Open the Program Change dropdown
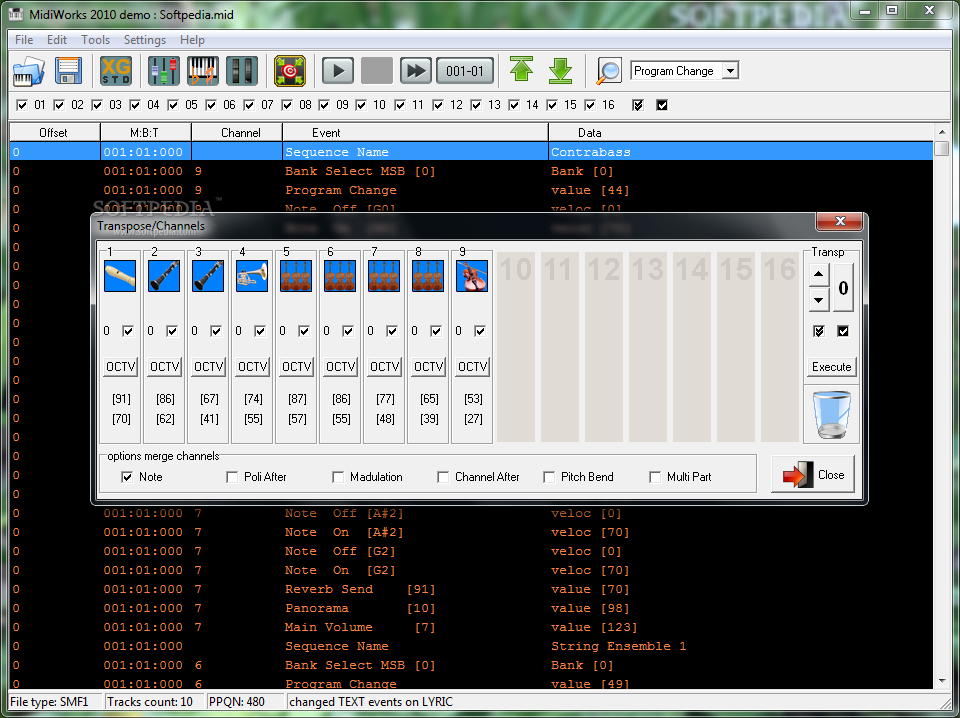The image size is (960, 718). (730, 71)
